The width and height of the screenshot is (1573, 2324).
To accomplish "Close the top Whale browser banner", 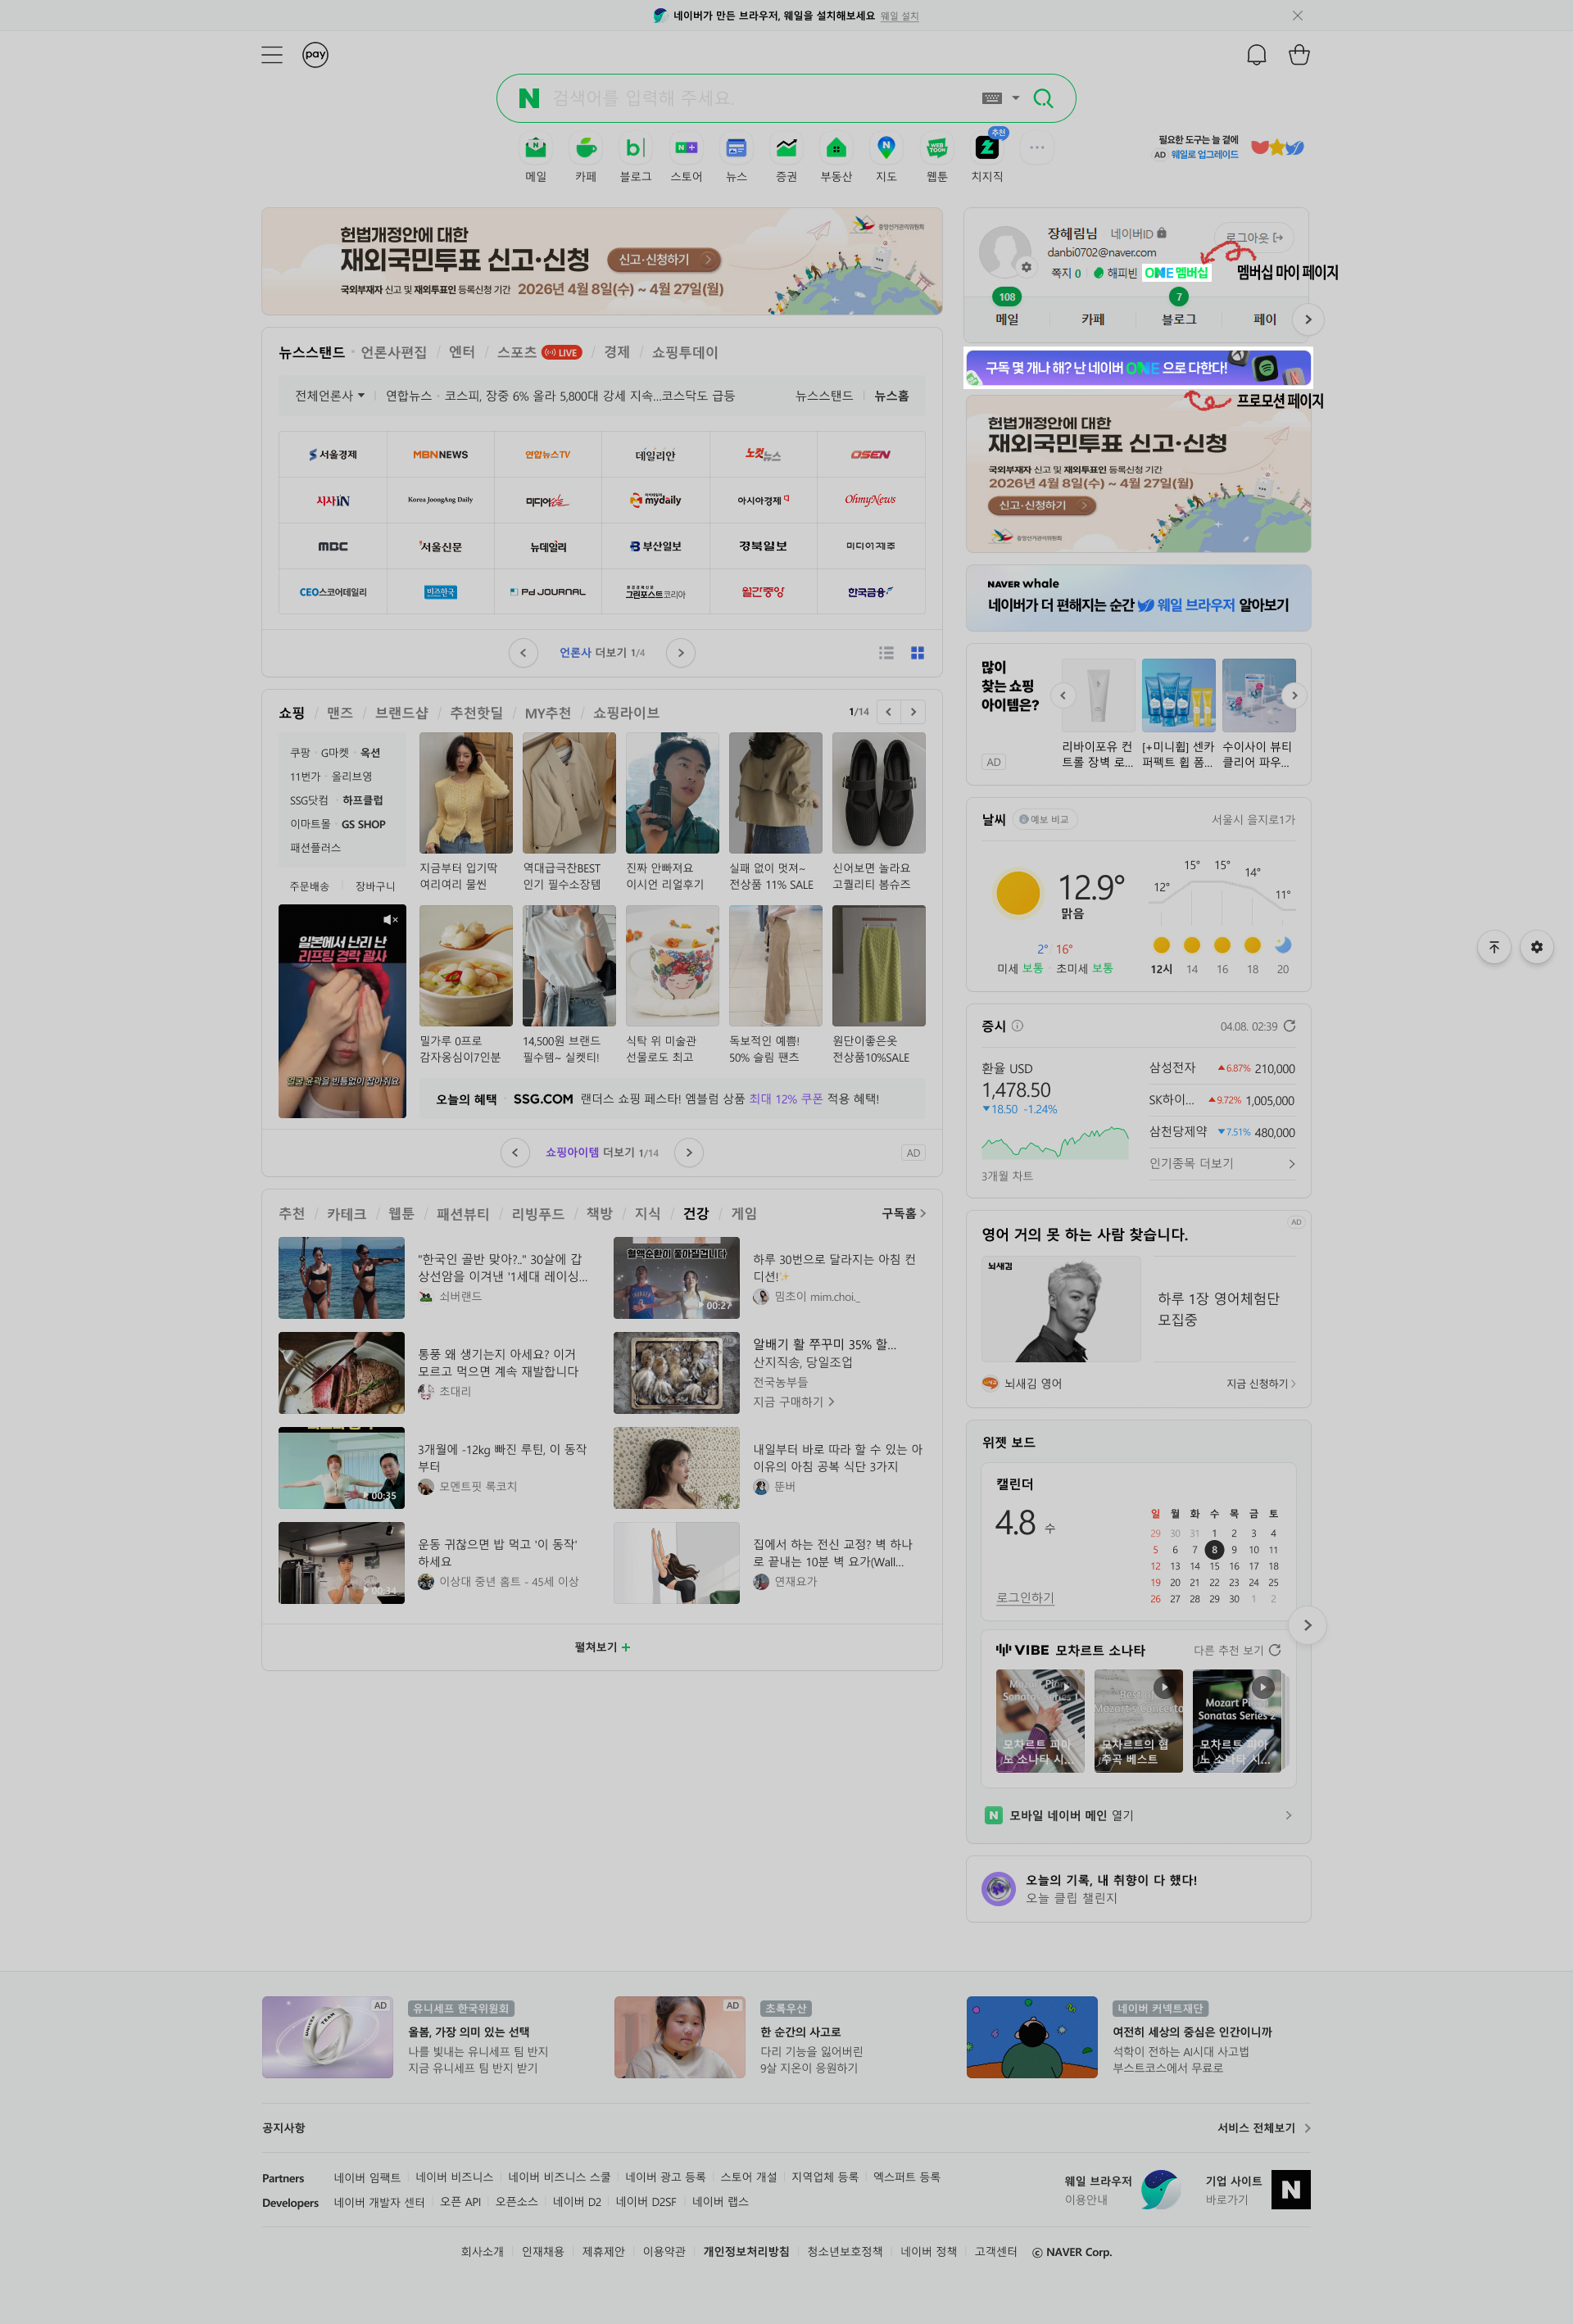I will 1297,16.
